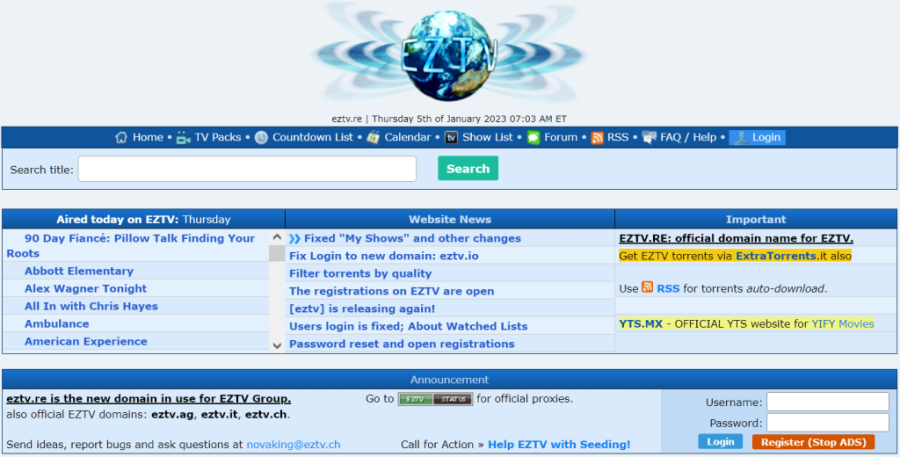Click the Countdown List clock icon
The width and height of the screenshot is (900, 457).
261,138
